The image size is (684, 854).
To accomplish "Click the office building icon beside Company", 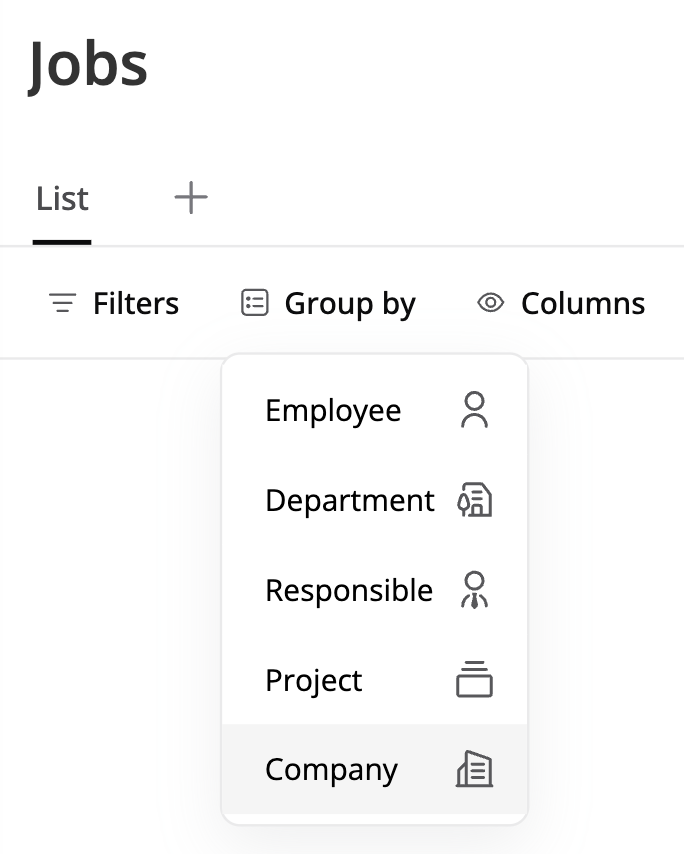I will [474, 770].
